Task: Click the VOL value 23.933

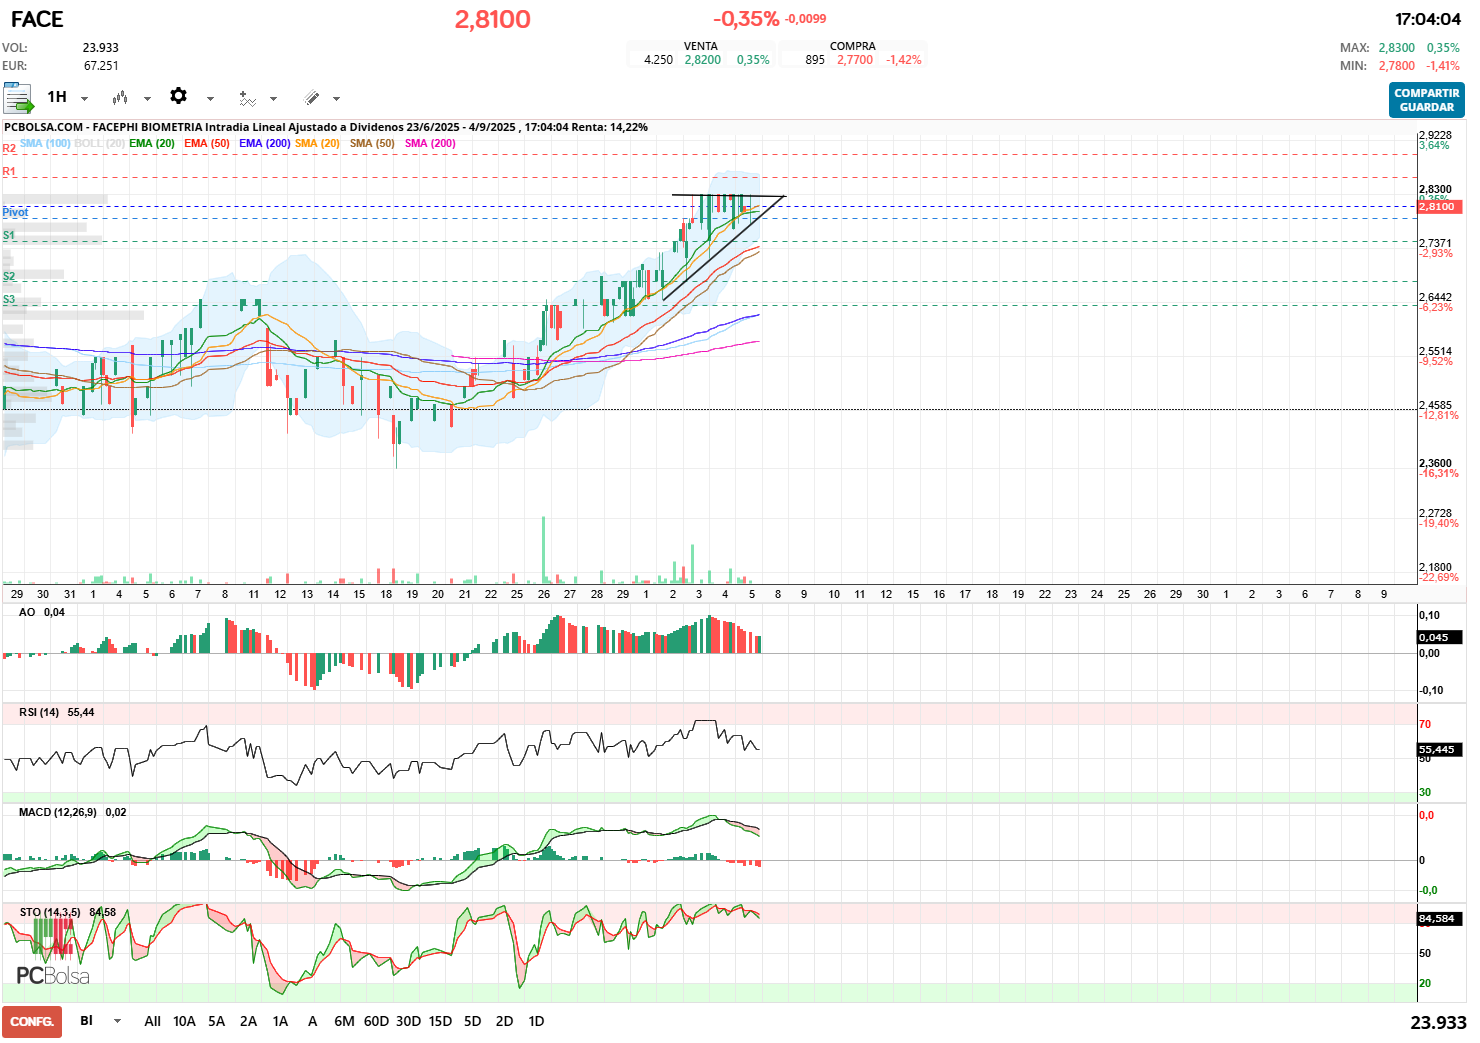Action: [x=100, y=48]
